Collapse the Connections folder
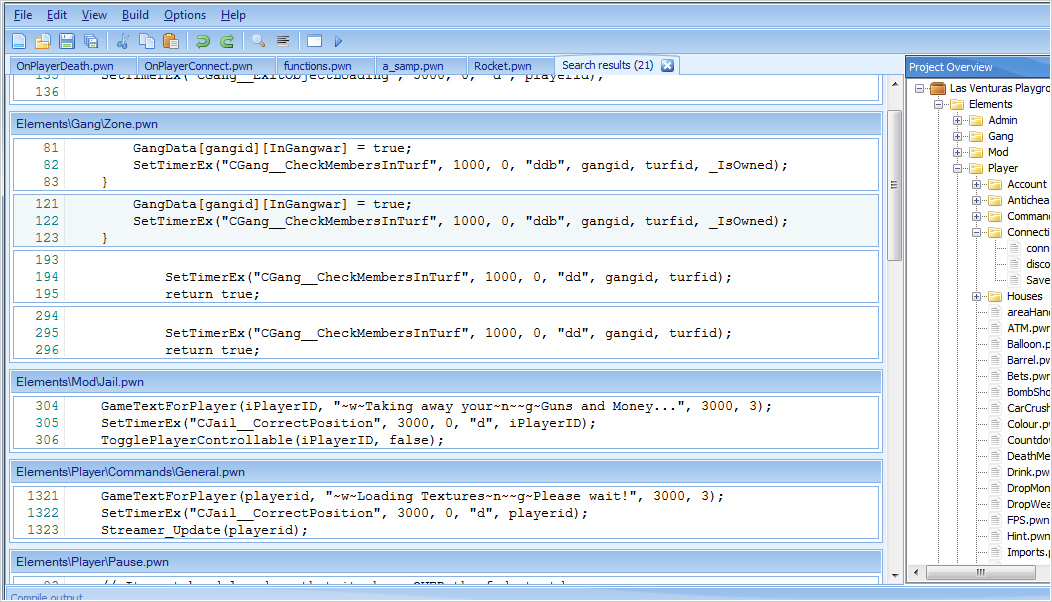Image resolution: width=1052 pixels, height=602 pixels. point(977,231)
